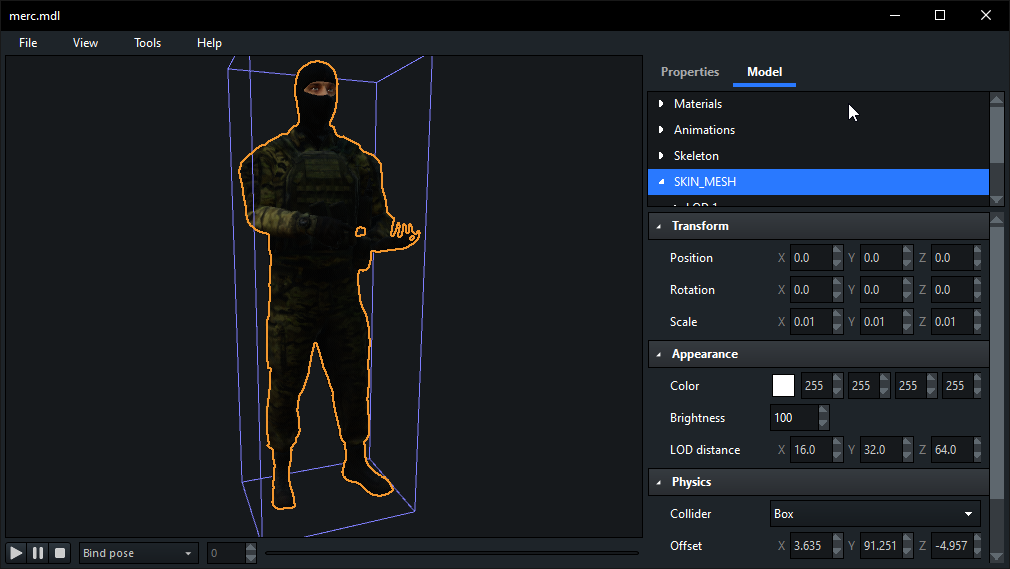1010x569 pixels.
Task: Open the File menu
Action: (x=28, y=43)
